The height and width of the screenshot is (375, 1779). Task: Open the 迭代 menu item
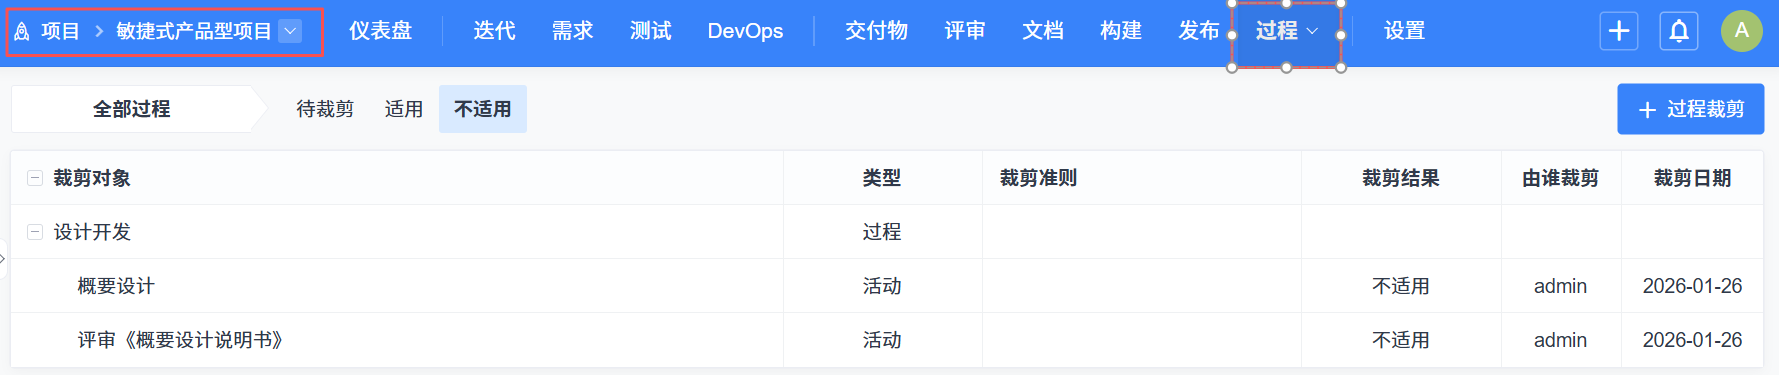494,31
